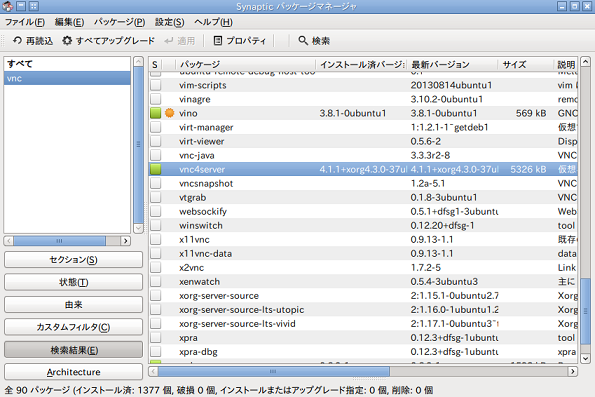Screen dimensions: 595x397
Task: Open the ファイル(F) menu
Action: pyautogui.click(x=25, y=22)
